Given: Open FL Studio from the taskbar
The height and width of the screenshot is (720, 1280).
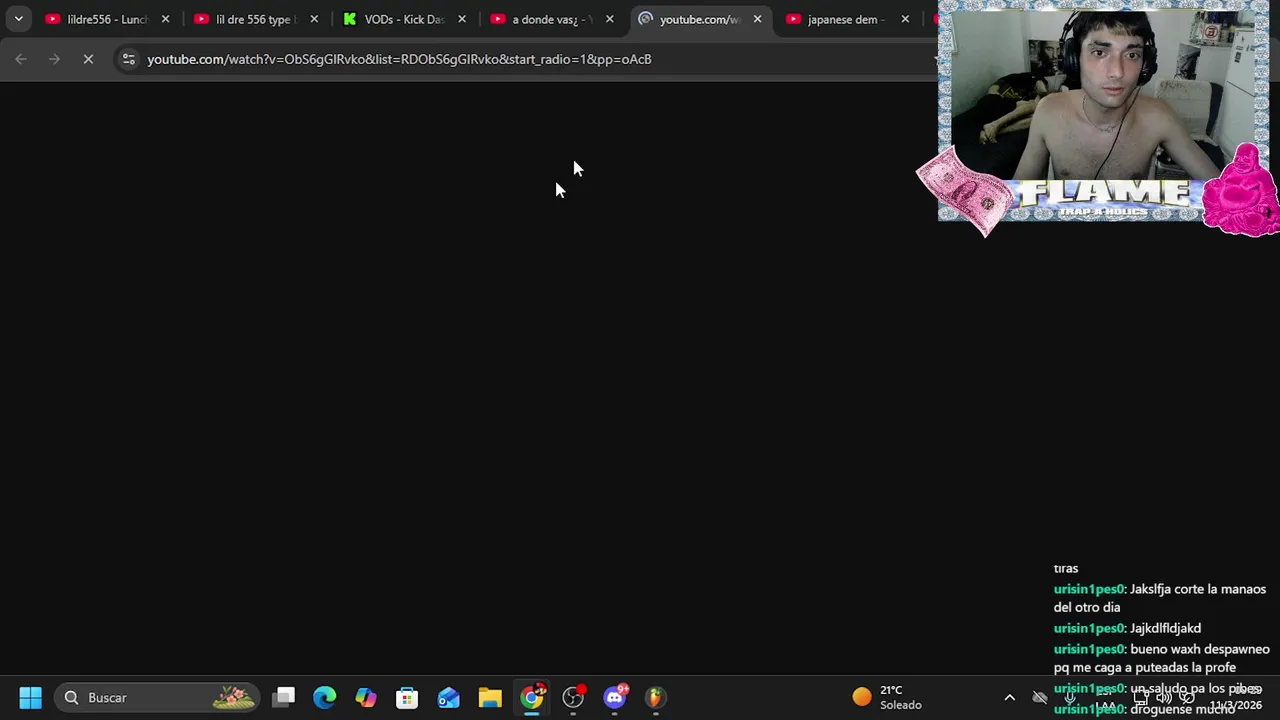Looking at the screenshot, I should 655,697.
